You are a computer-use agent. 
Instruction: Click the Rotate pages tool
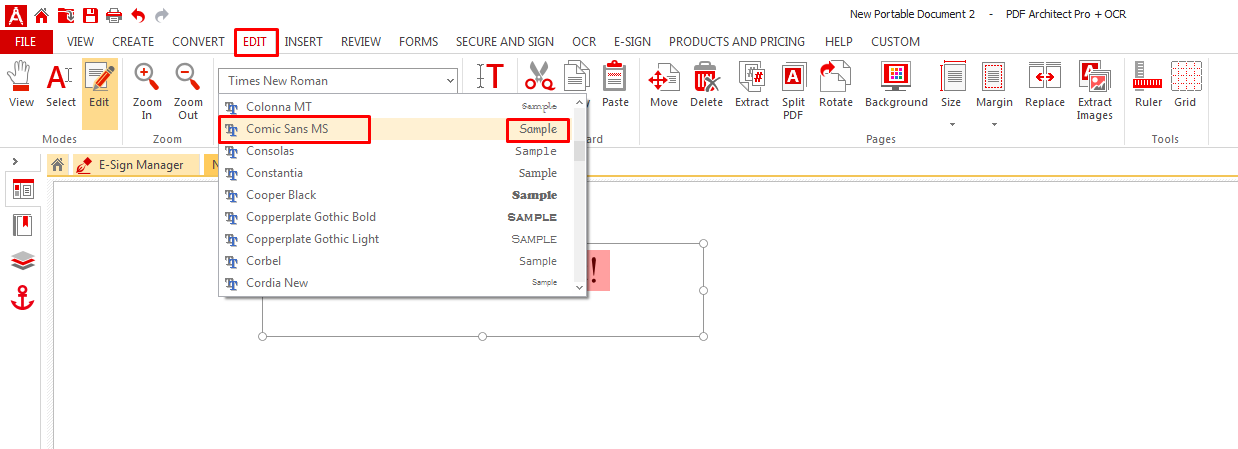click(836, 86)
